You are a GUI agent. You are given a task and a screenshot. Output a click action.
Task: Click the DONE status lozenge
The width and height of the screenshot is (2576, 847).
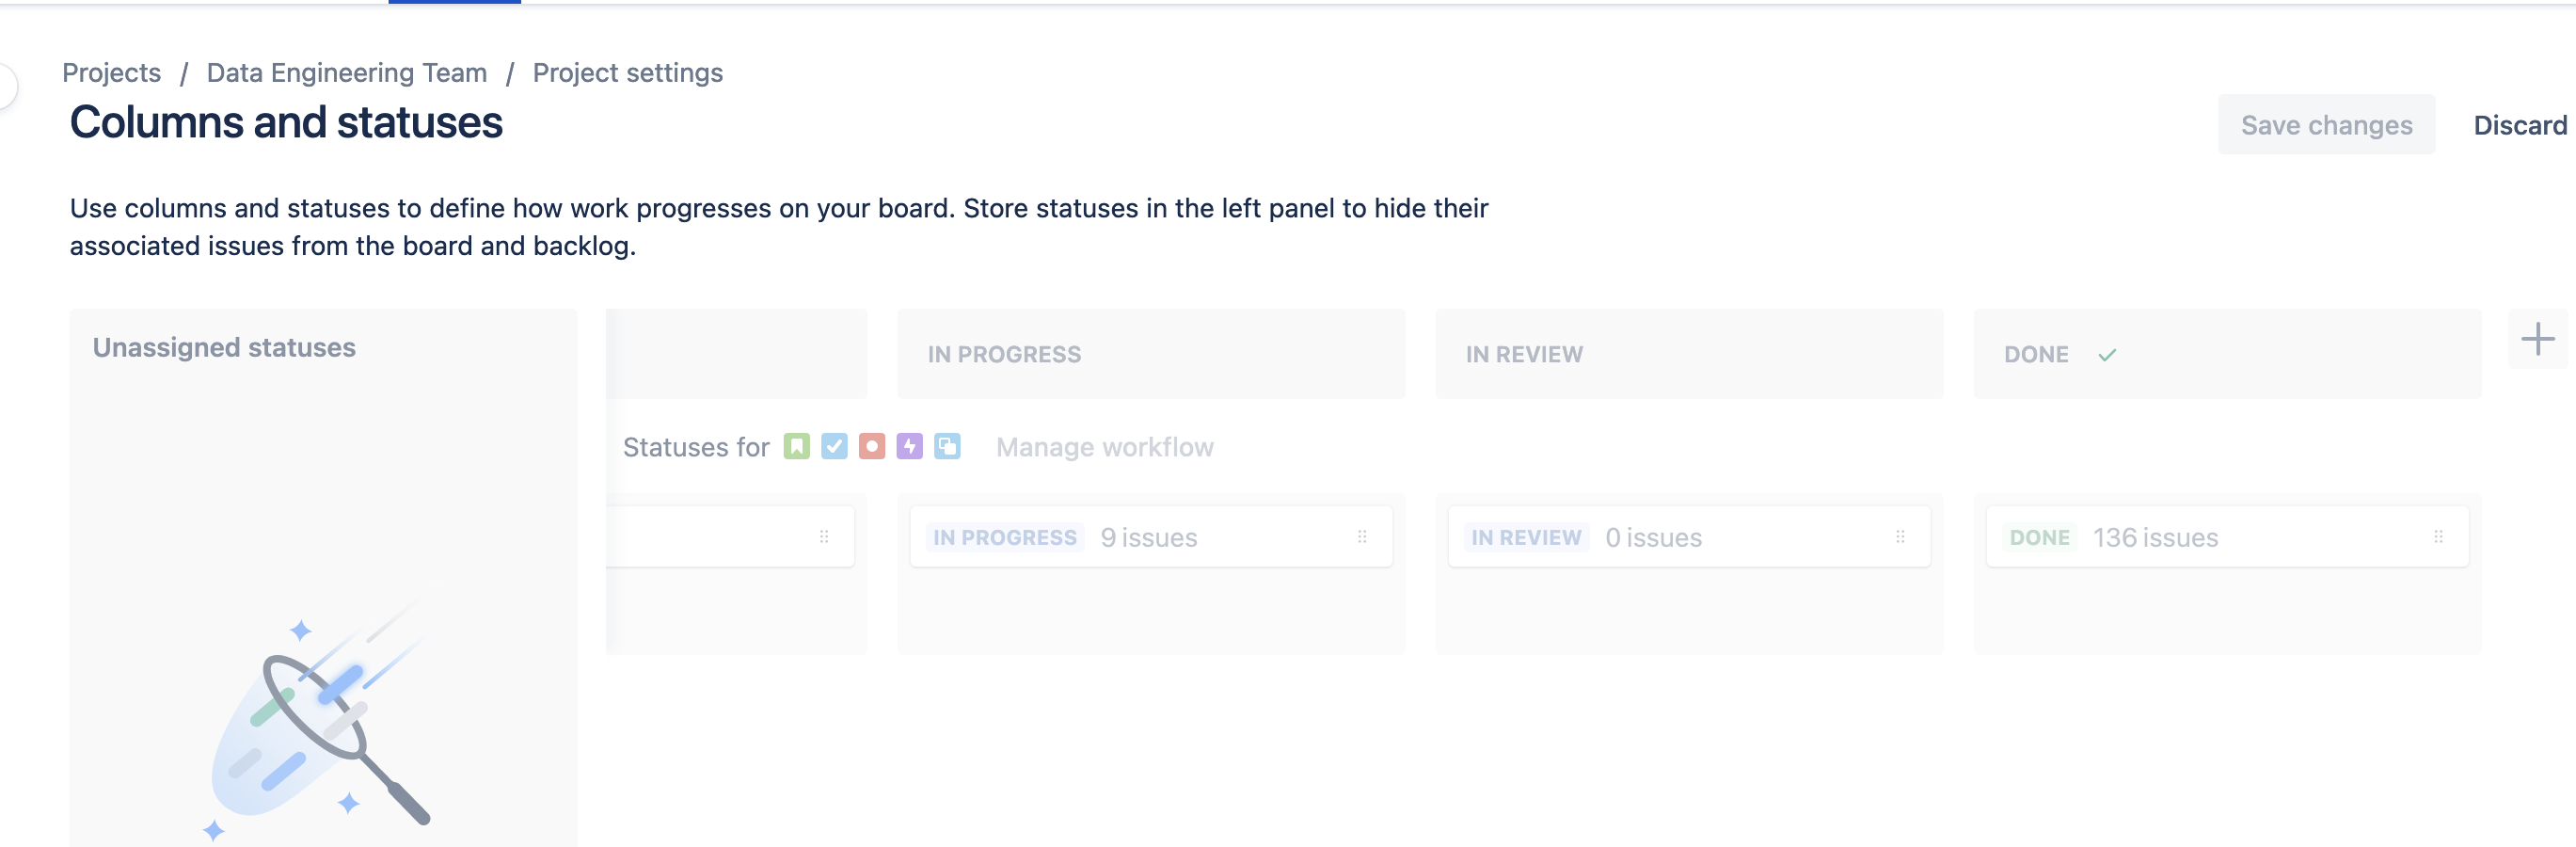[2039, 538]
